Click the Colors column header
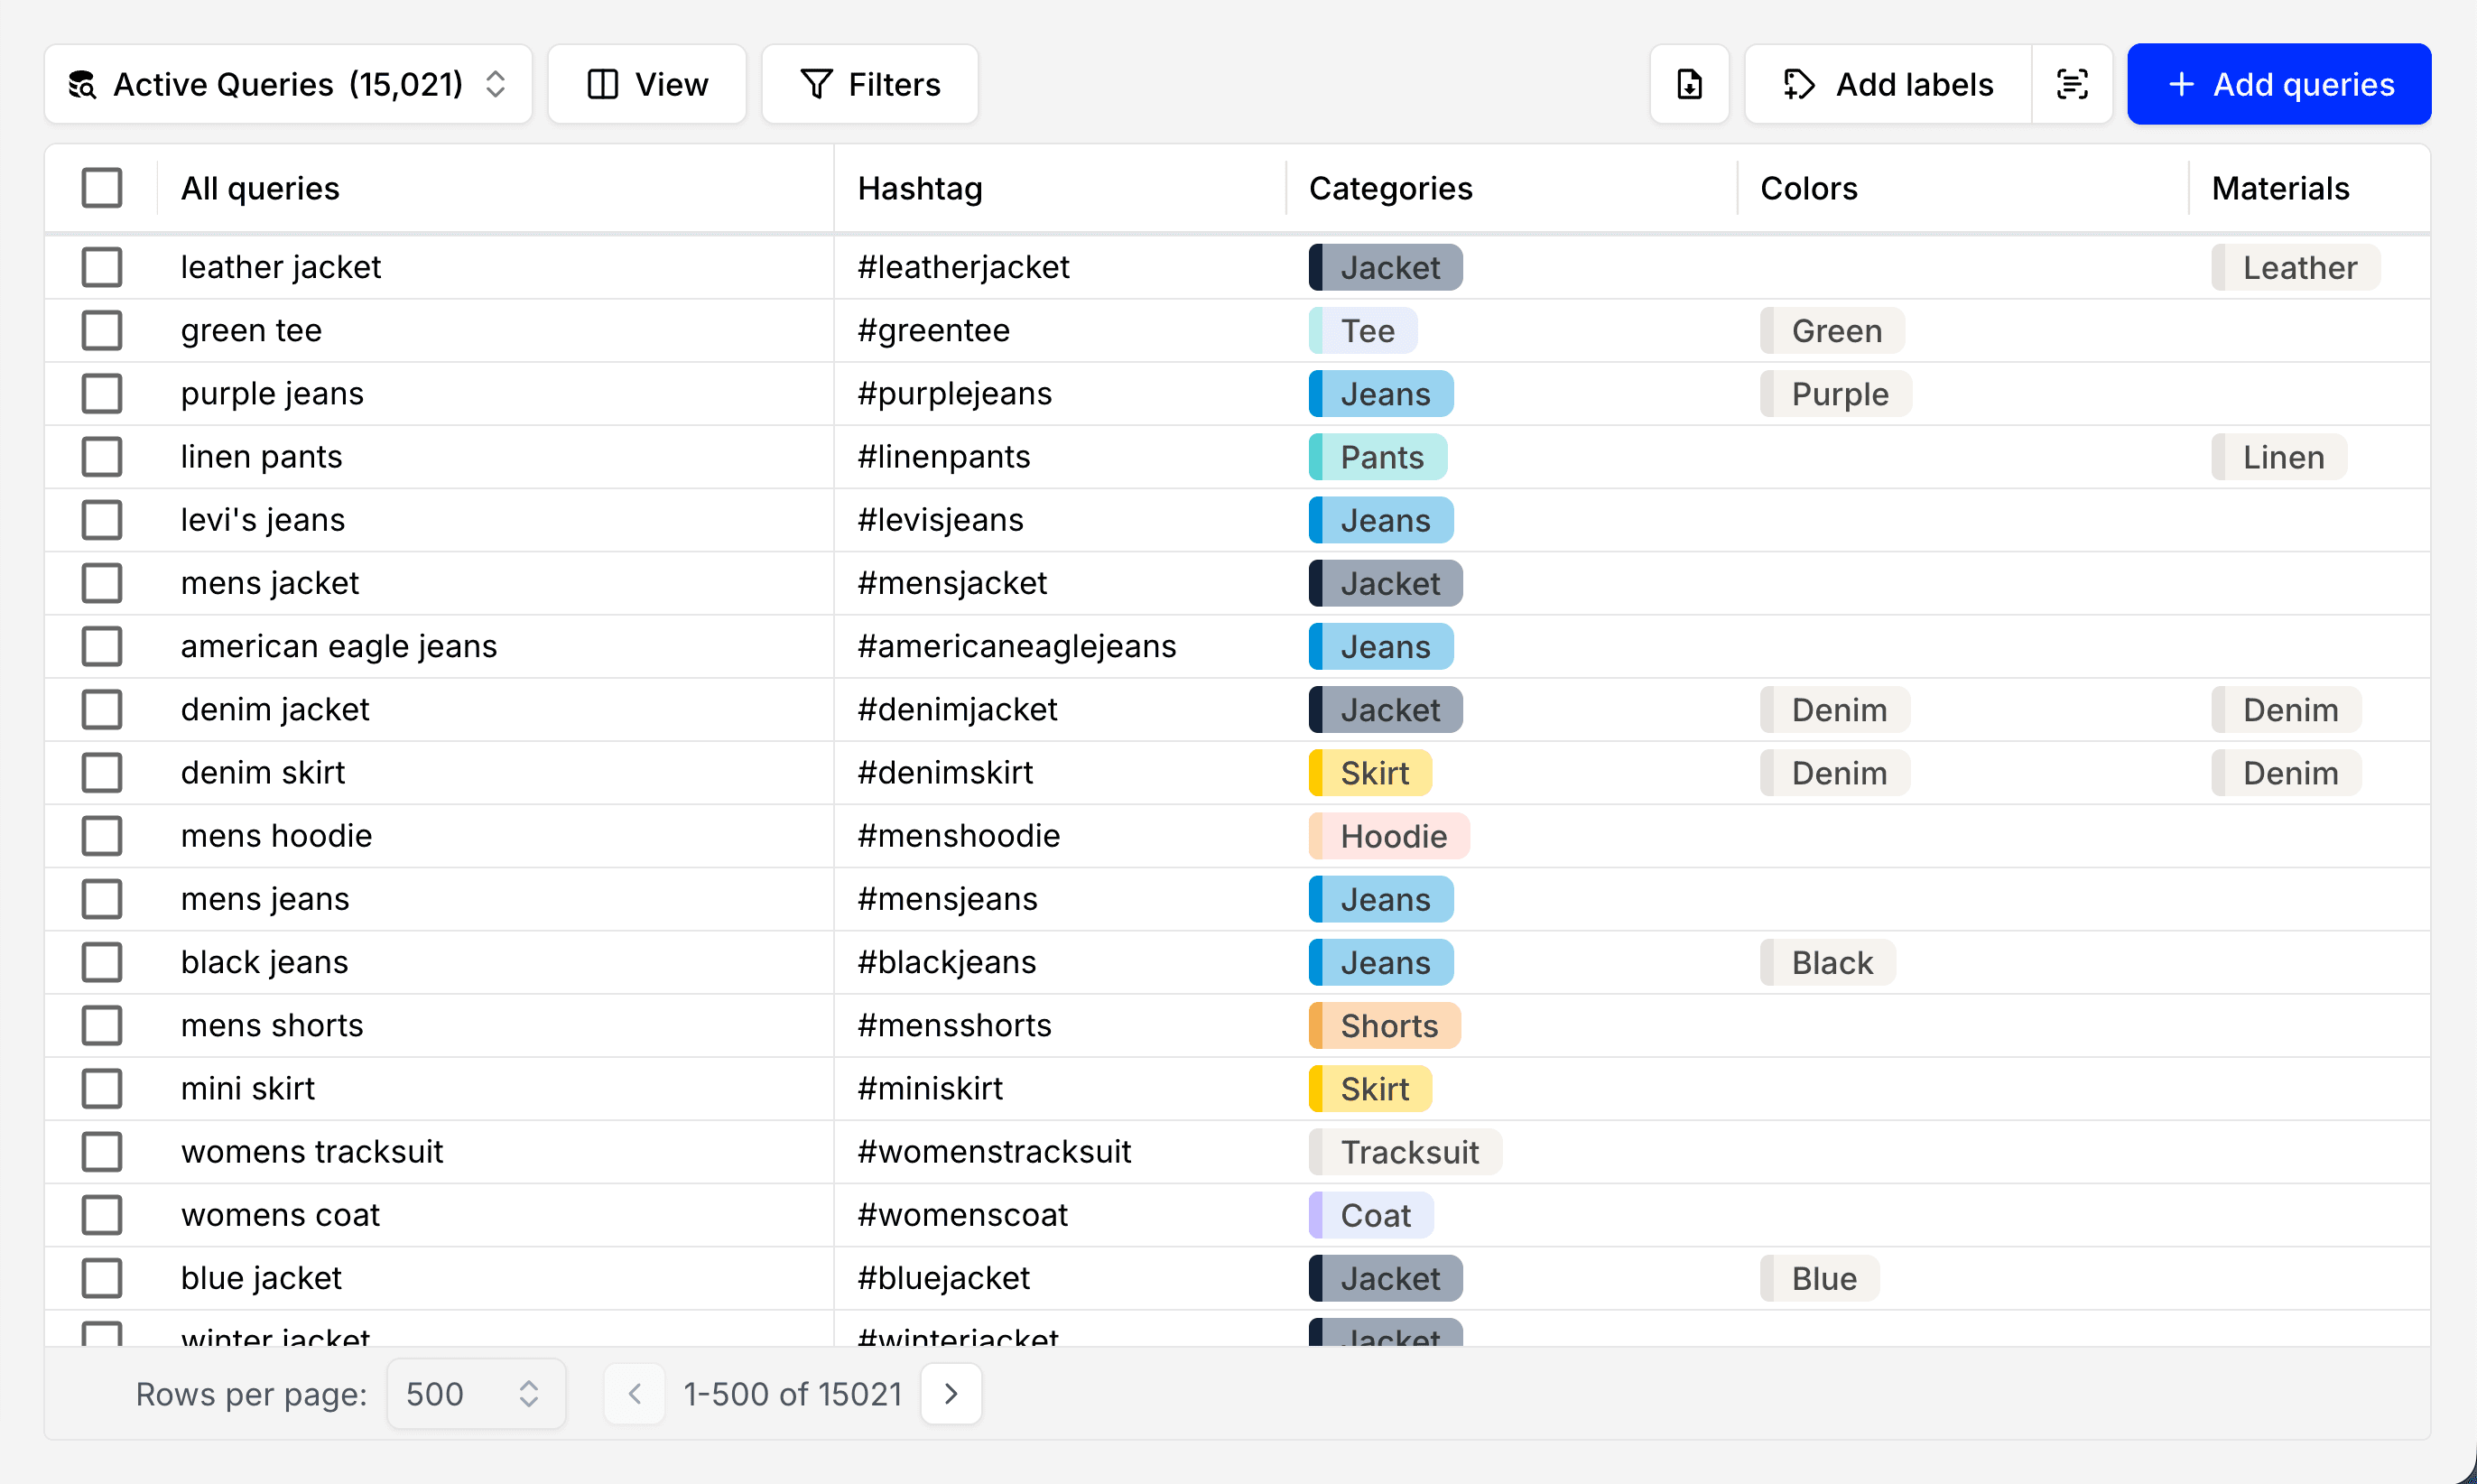The image size is (2477, 1484). coord(1808,188)
